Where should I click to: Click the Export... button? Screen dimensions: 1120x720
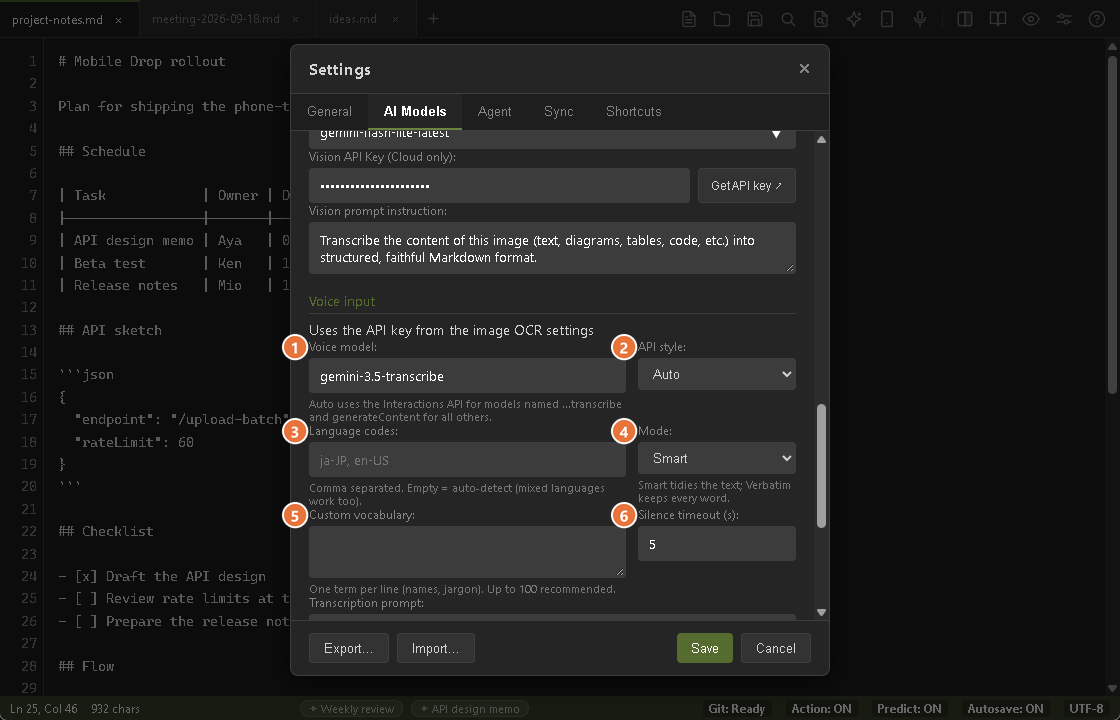point(349,648)
